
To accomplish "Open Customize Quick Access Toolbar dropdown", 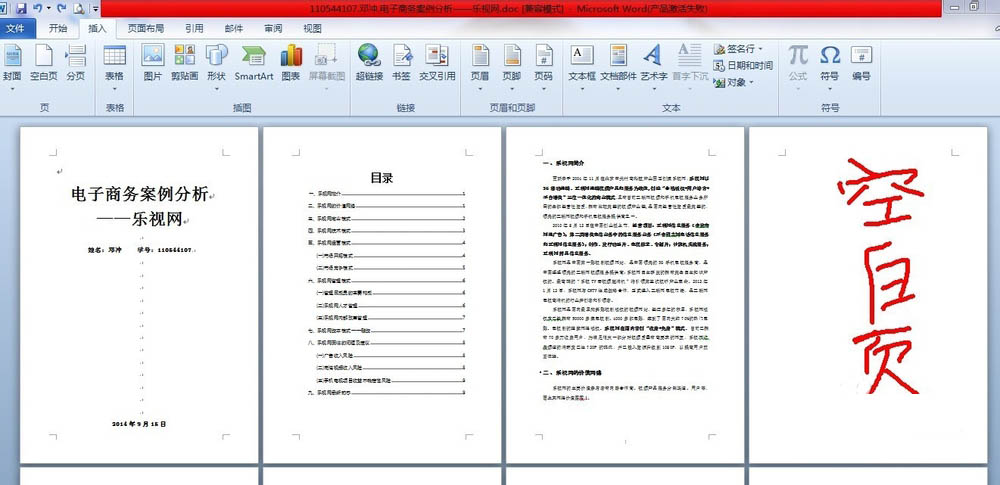I will tap(96, 8).
